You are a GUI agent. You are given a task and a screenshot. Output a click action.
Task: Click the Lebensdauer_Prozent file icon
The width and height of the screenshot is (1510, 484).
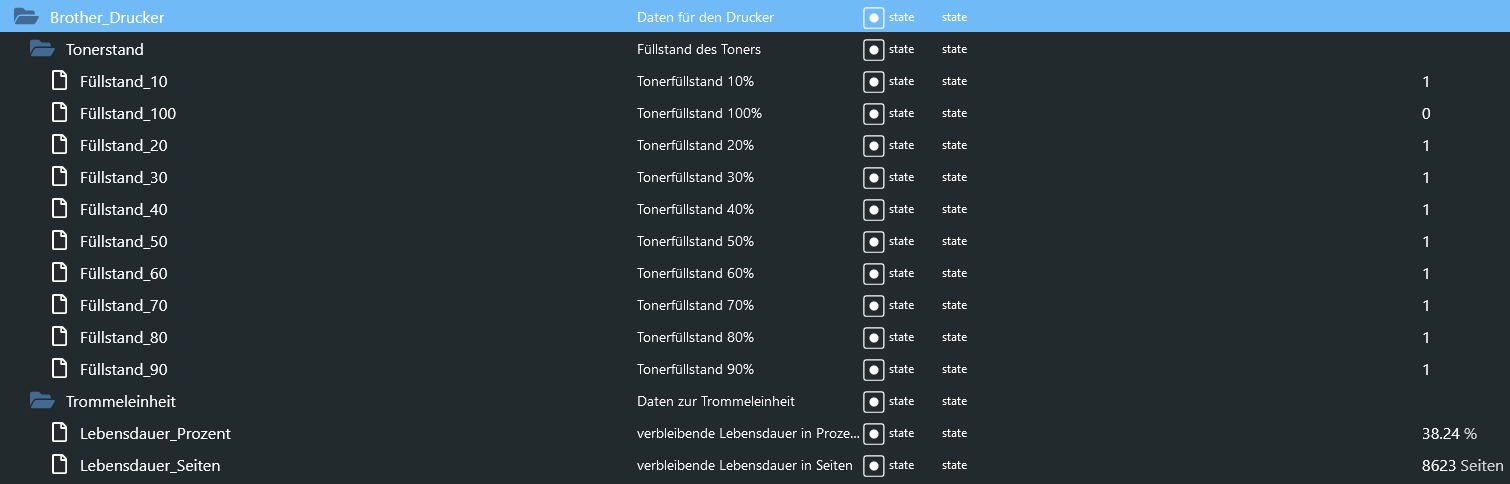tap(59, 433)
